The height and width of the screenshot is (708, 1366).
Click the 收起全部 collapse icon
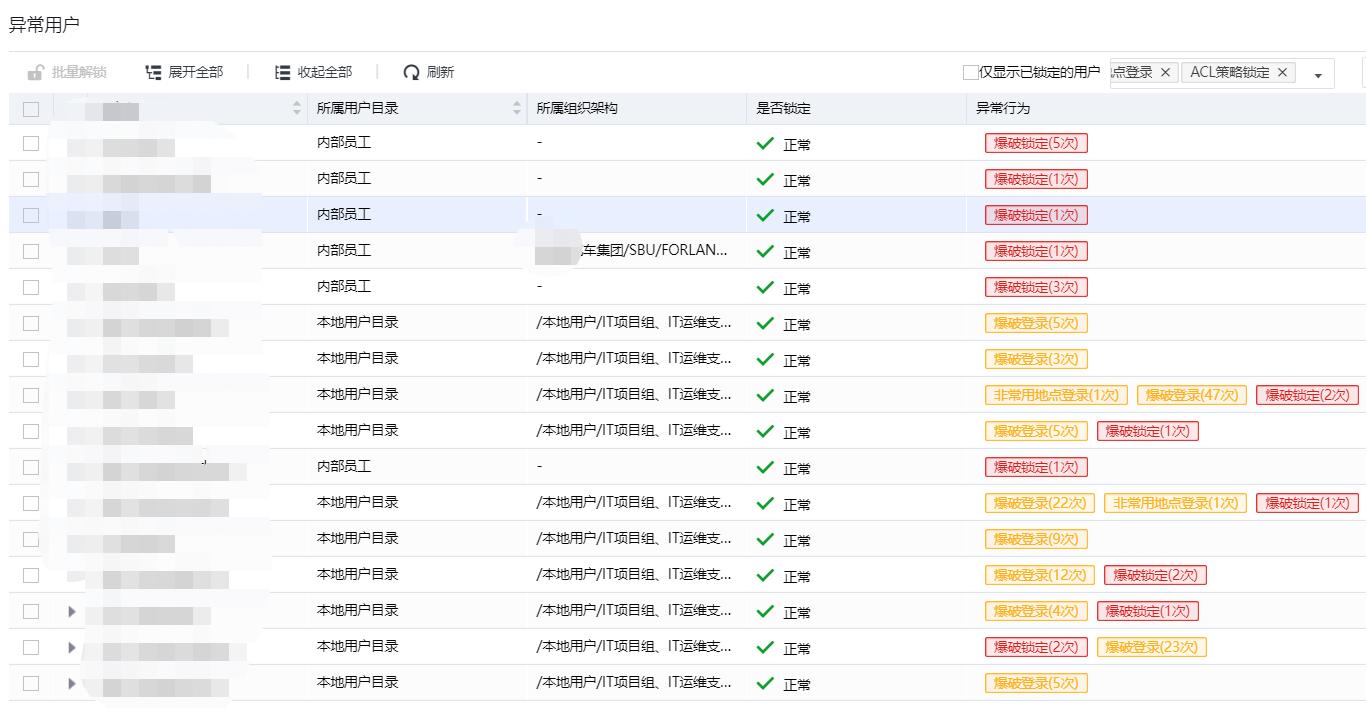283,72
